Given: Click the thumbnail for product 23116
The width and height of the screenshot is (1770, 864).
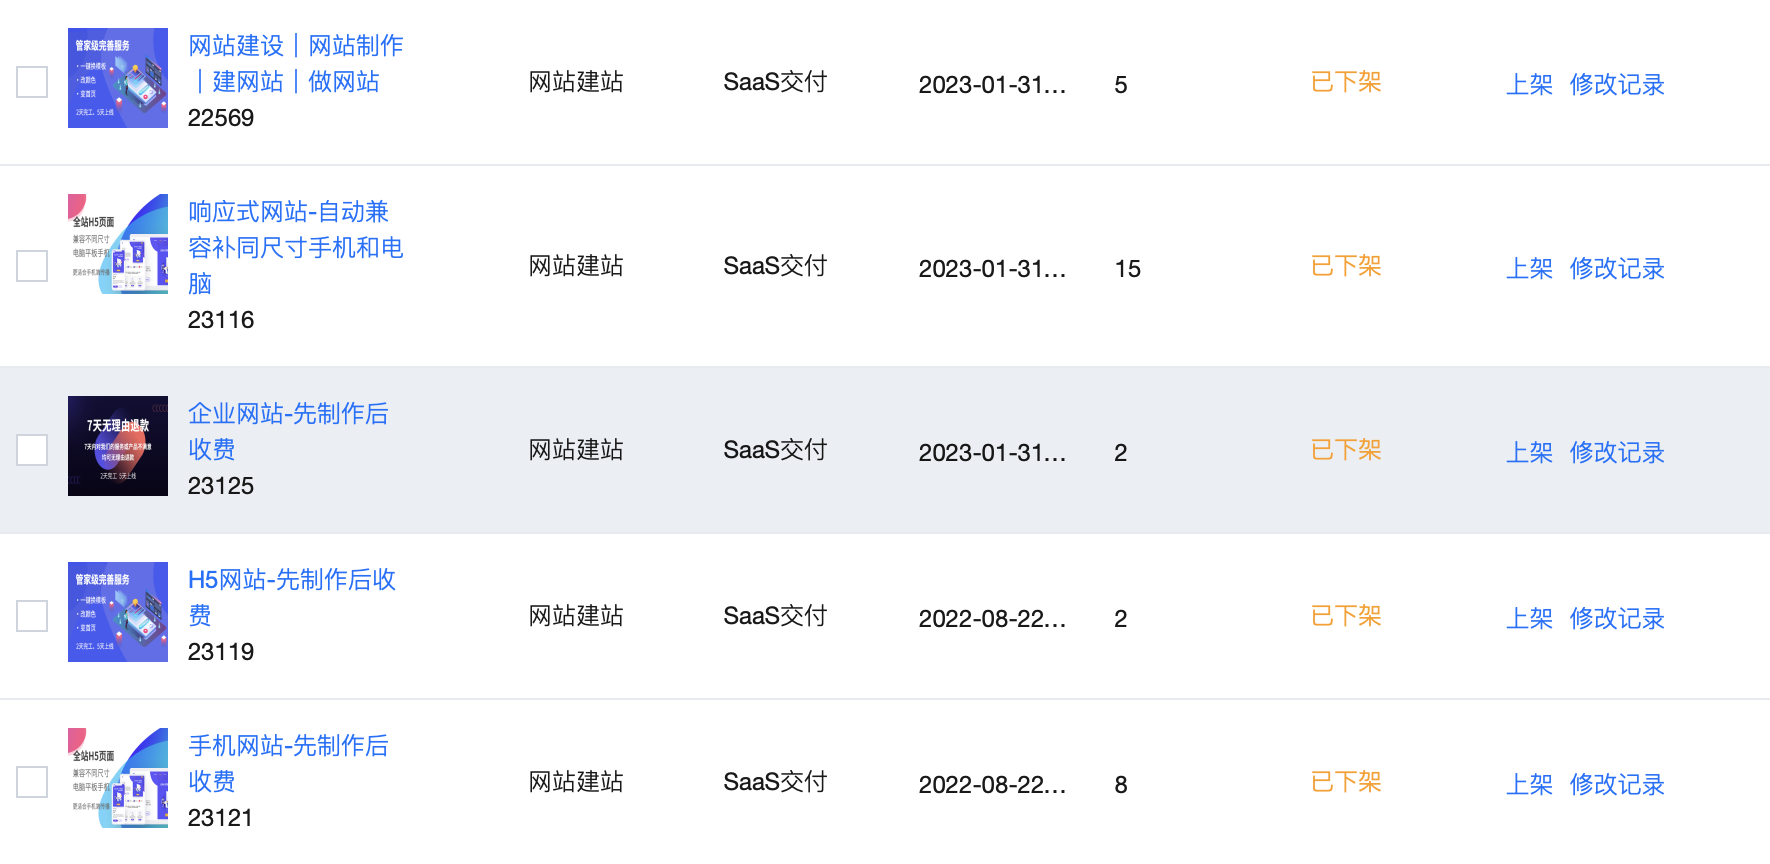Looking at the screenshot, I should 118,244.
